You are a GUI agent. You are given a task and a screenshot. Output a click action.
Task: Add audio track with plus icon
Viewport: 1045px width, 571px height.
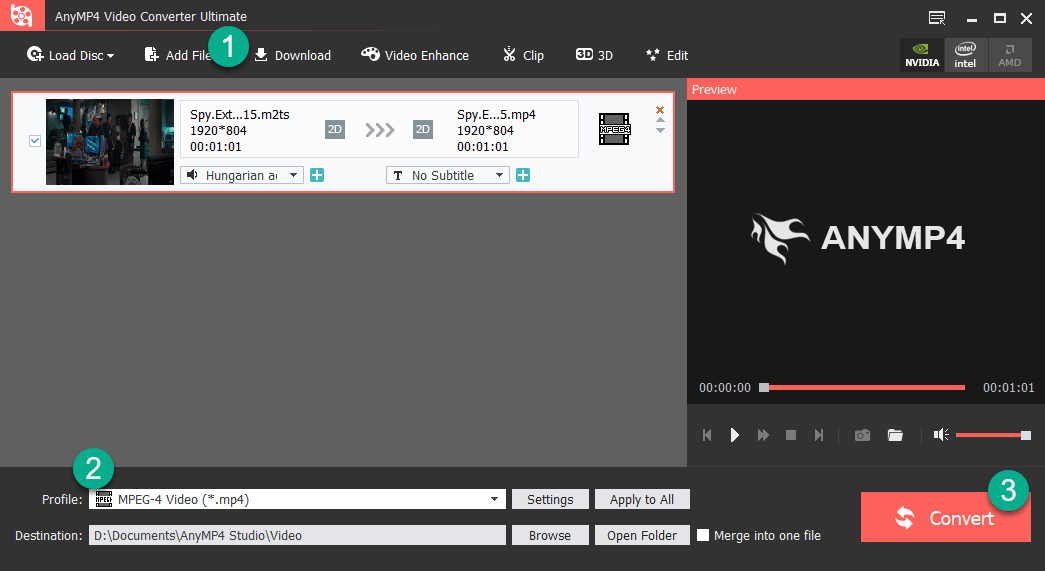(x=317, y=175)
